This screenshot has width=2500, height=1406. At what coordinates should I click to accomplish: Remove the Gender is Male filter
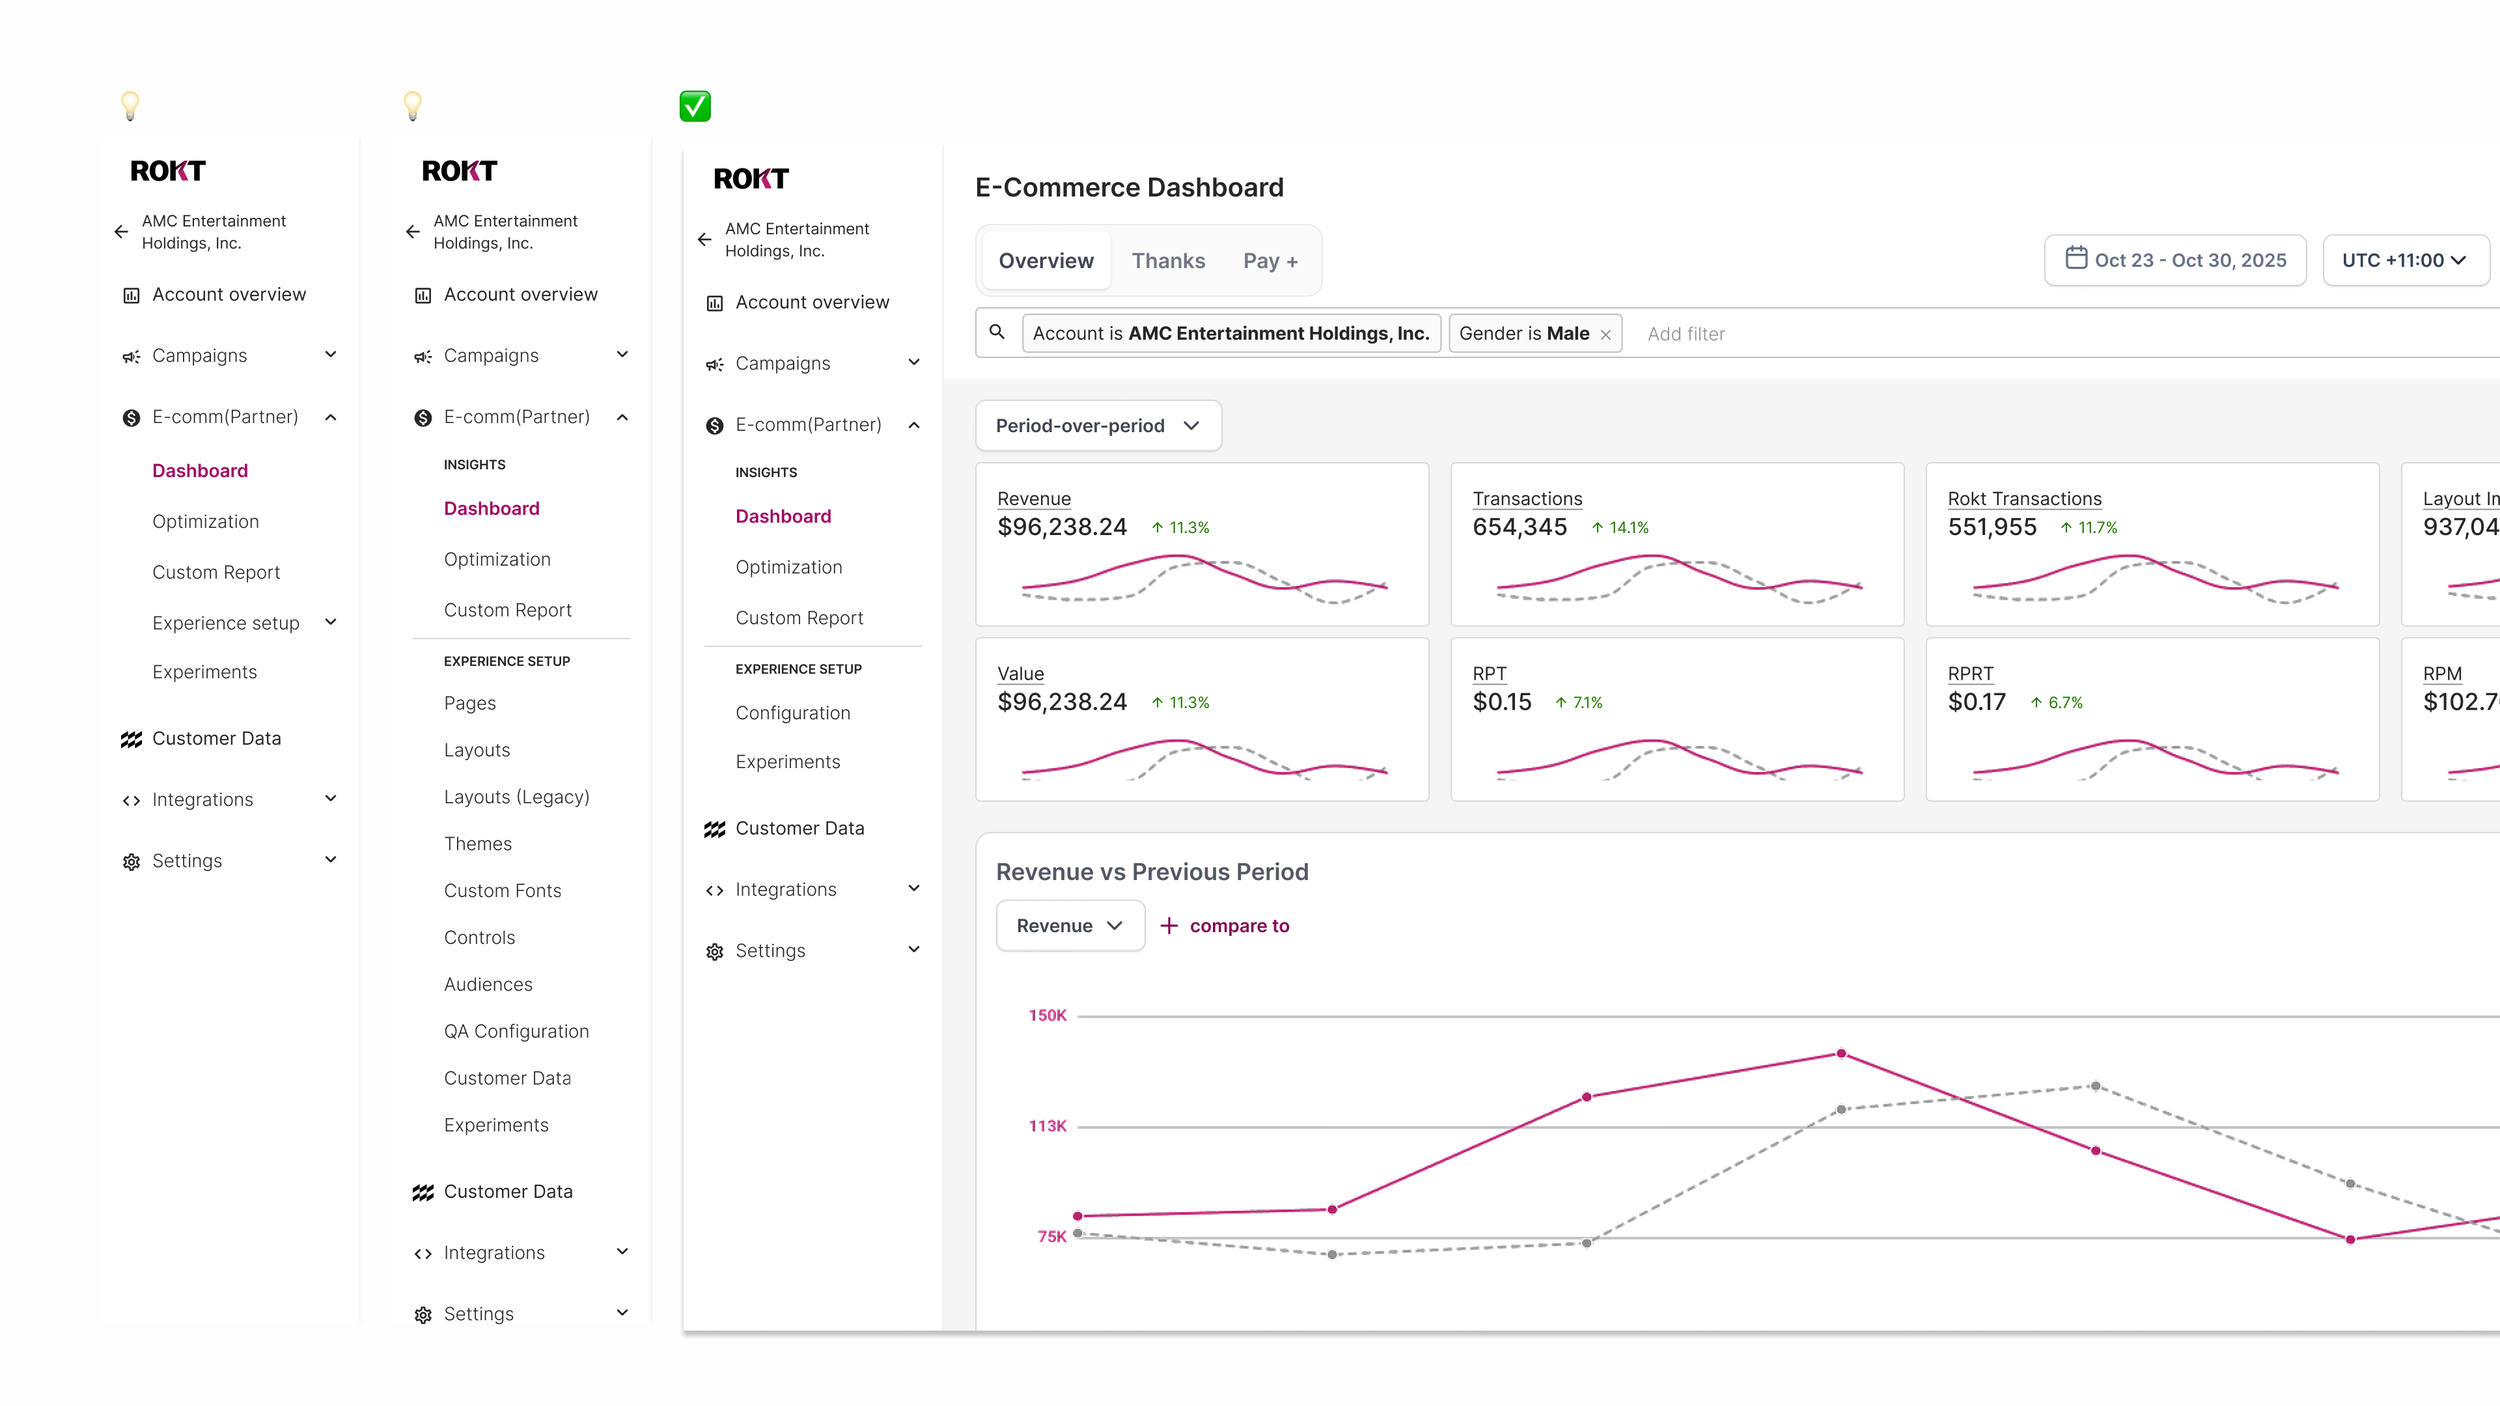pos(1606,335)
